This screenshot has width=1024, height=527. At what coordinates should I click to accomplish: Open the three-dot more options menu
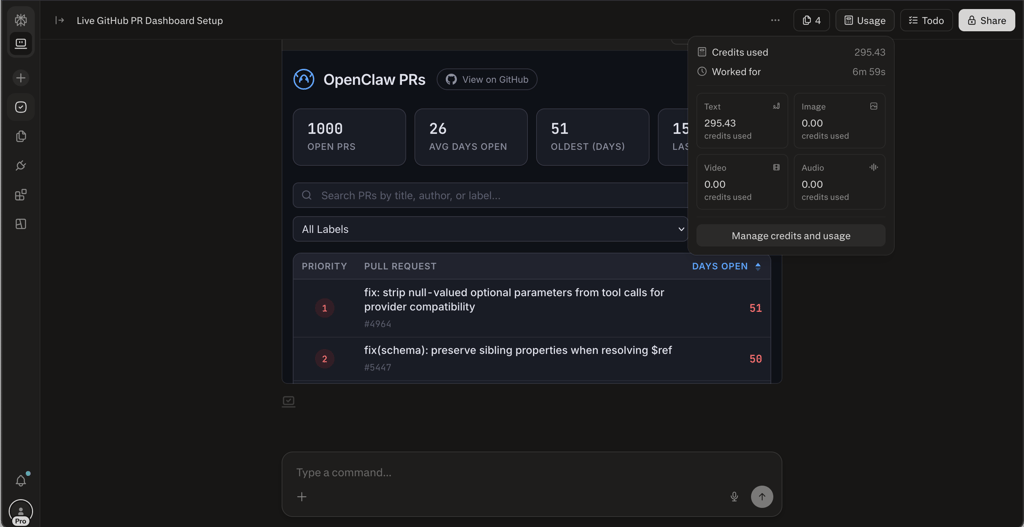point(775,20)
